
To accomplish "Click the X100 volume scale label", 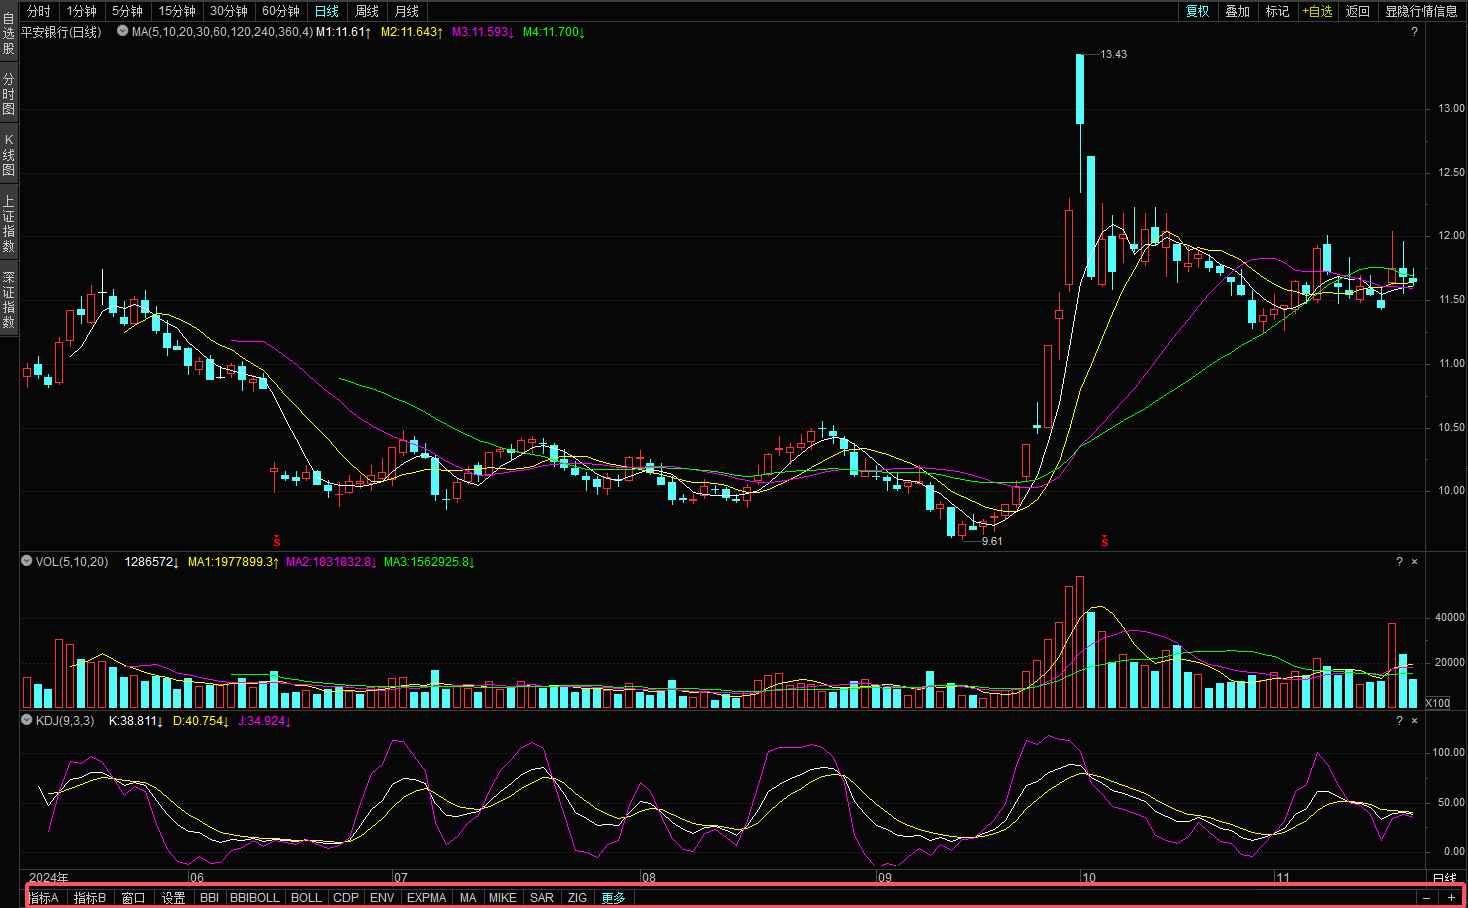I will coord(1437,703).
